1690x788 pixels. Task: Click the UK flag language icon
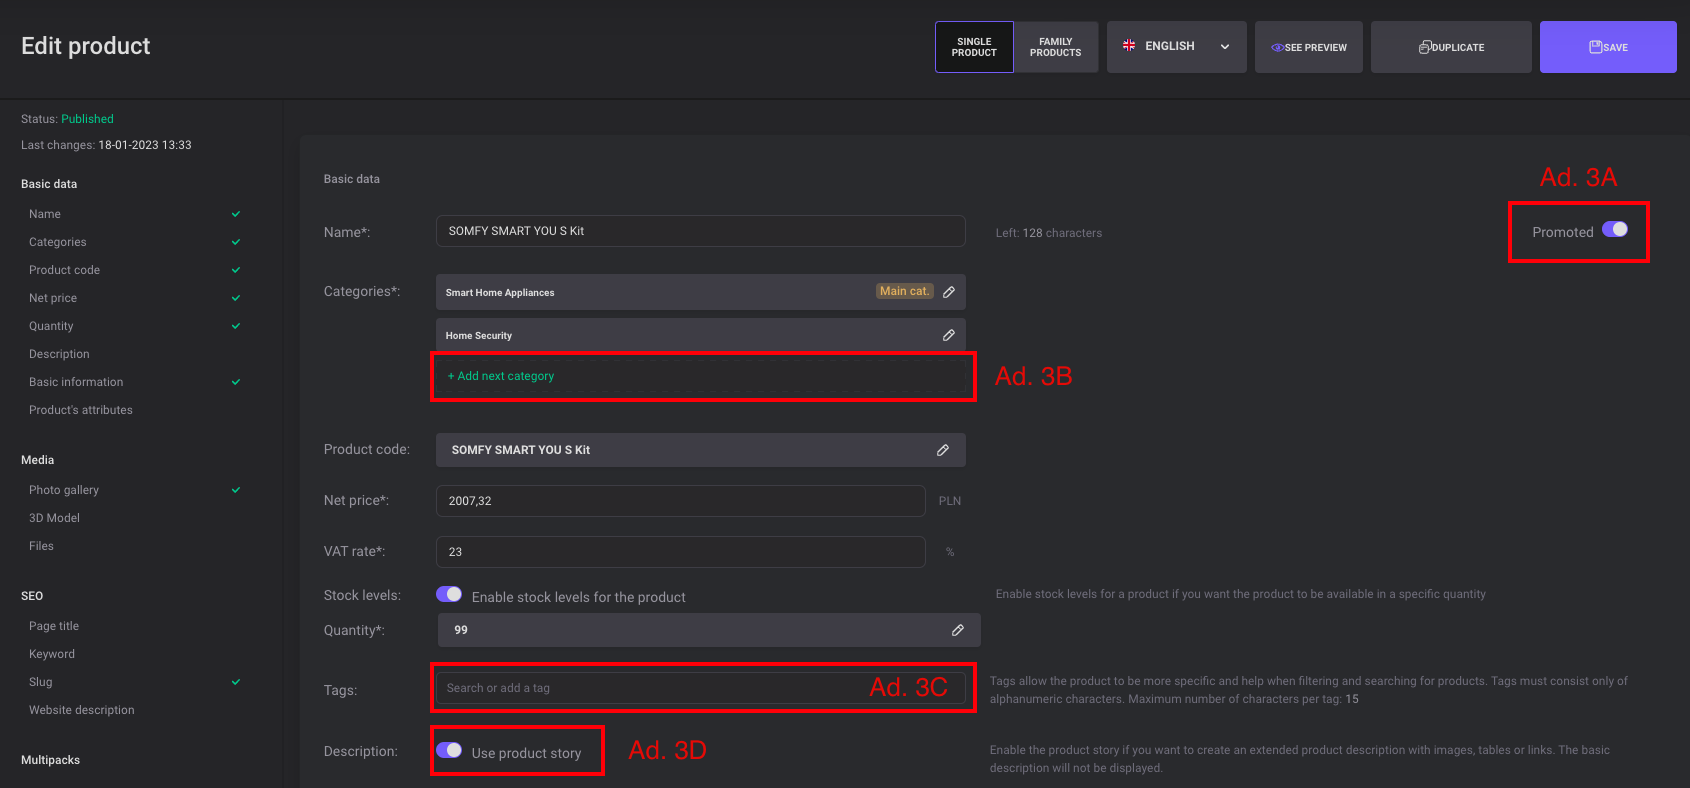point(1129,46)
